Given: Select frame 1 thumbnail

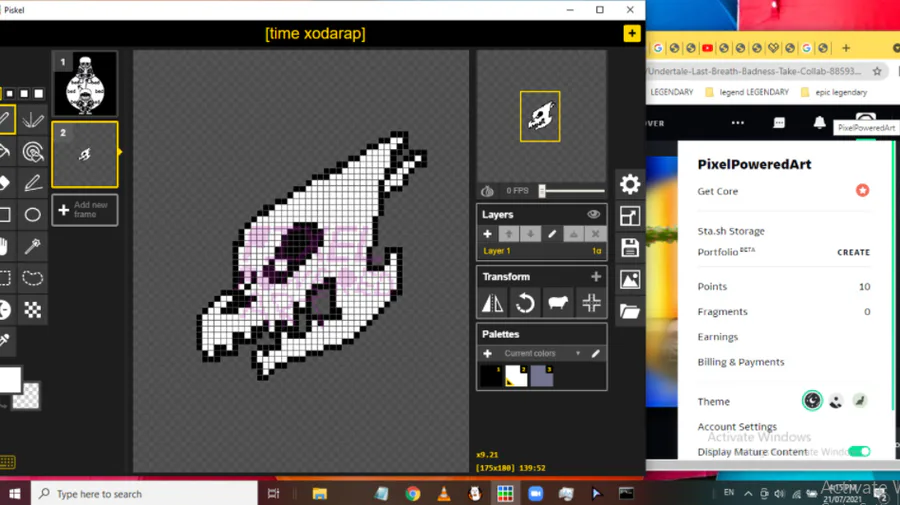Looking at the screenshot, I should click(85, 84).
